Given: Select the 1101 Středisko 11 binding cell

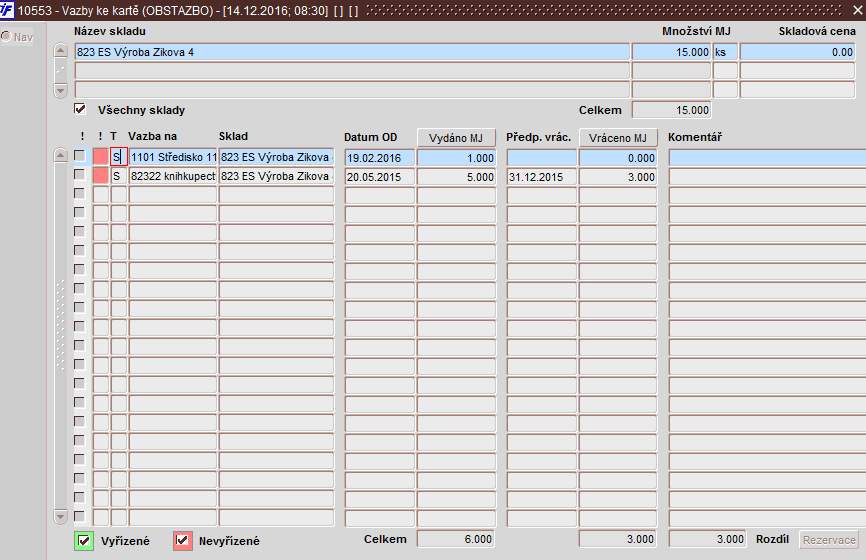Looking at the screenshot, I should [x=173, y=157].
